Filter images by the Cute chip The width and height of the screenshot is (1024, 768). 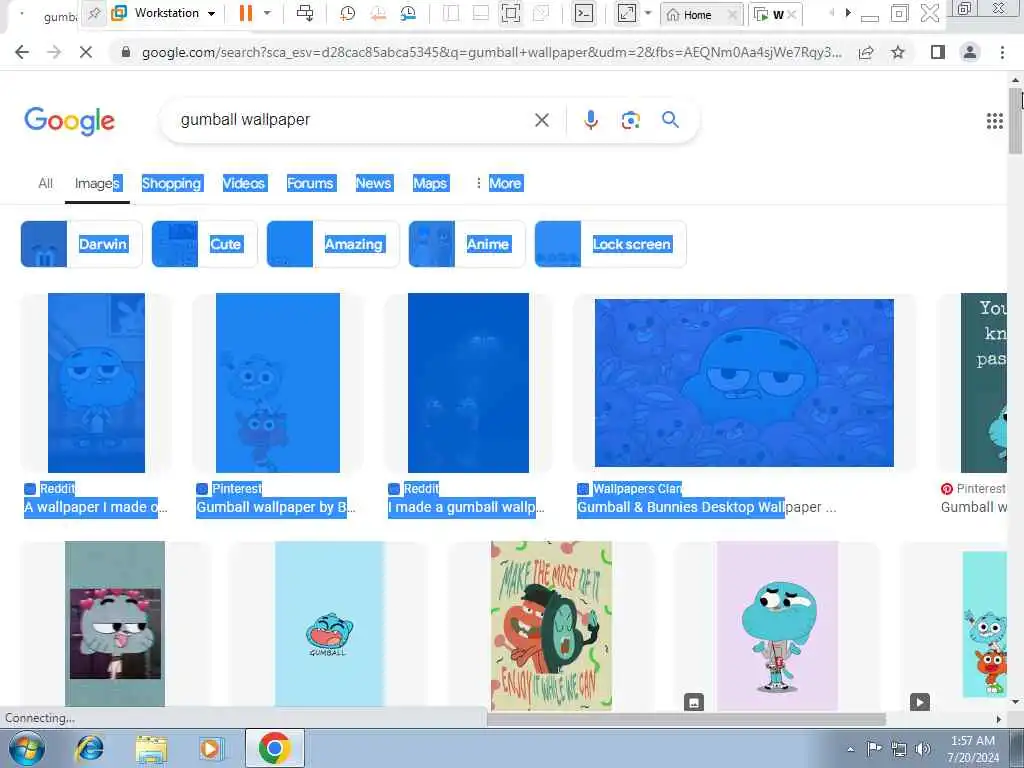[x=204, y=244]
